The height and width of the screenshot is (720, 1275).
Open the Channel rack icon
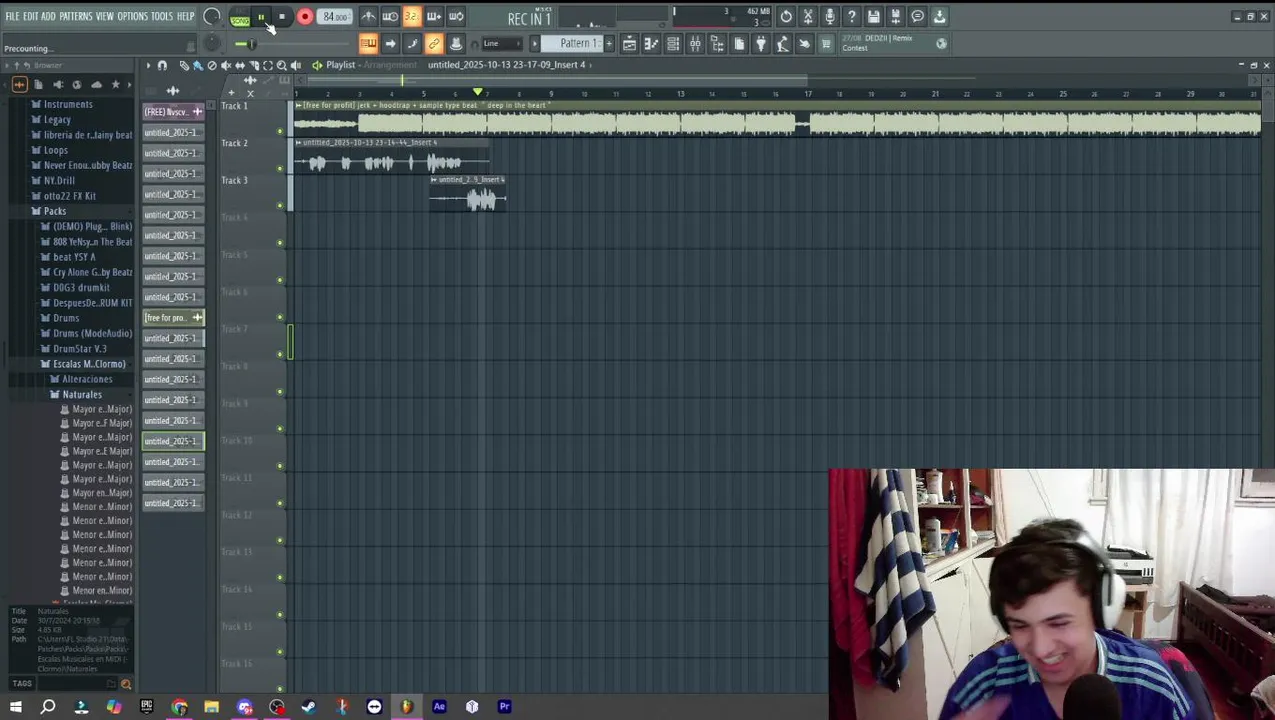point(673,44)
